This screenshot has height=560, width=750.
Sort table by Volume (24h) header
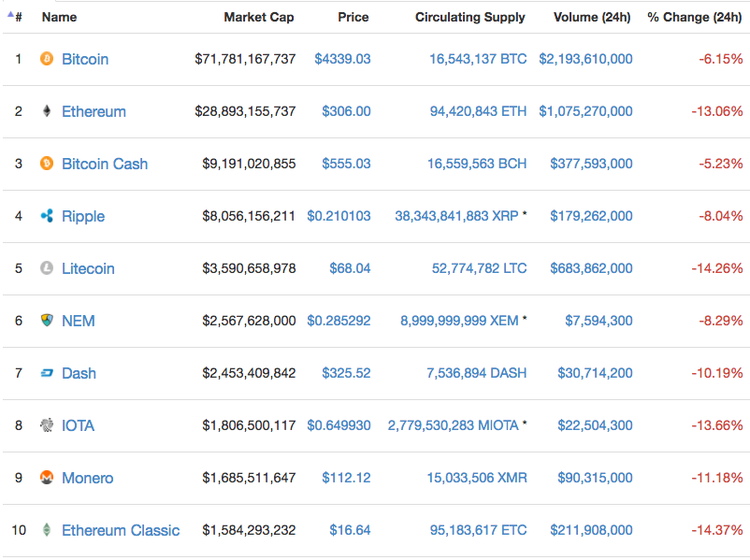point(592,17)
